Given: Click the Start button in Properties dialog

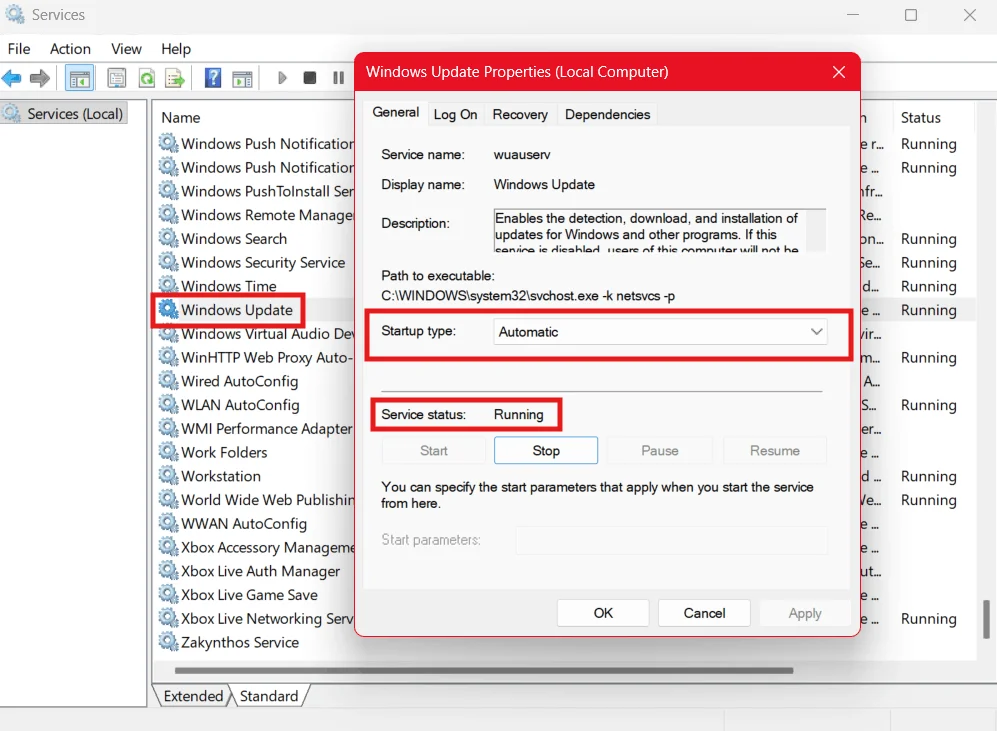Looking at the screenshot, I should (434, 451).
